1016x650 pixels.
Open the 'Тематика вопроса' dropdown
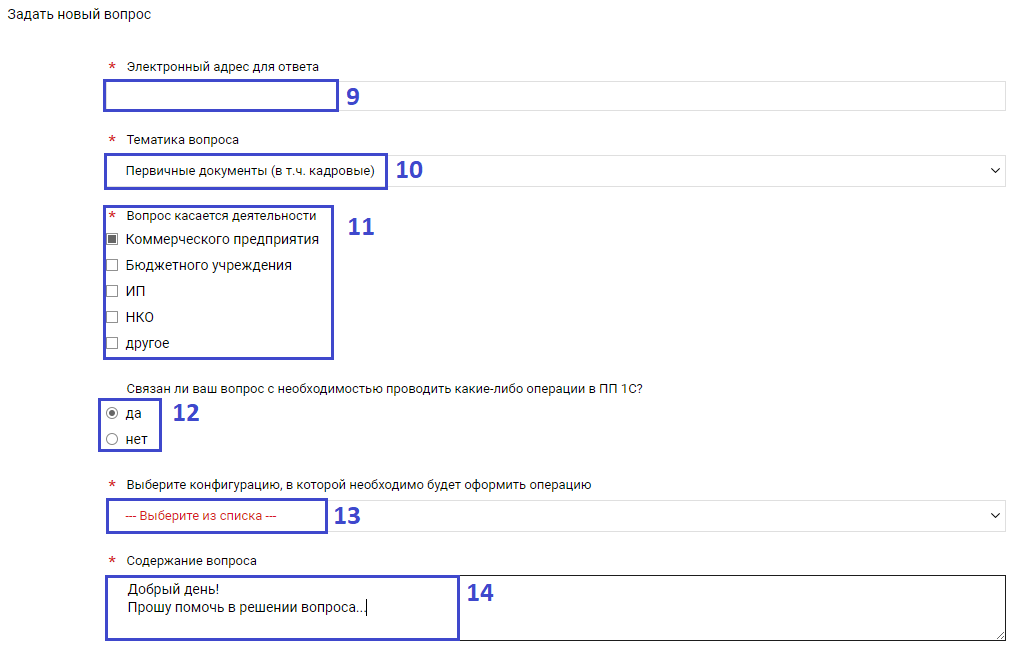[555, 170]
